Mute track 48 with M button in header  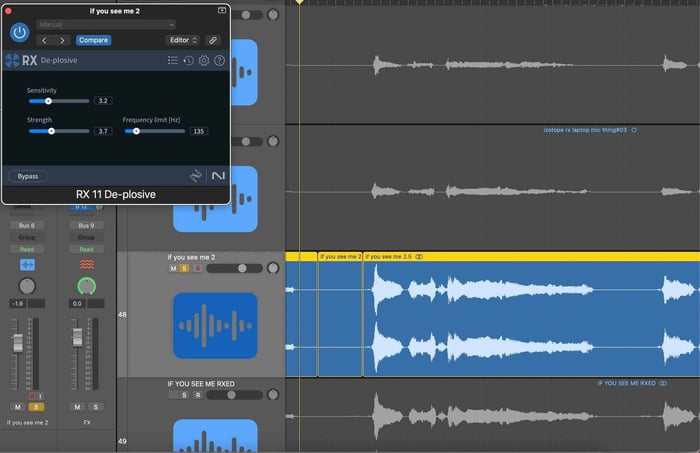pos(173,268)
